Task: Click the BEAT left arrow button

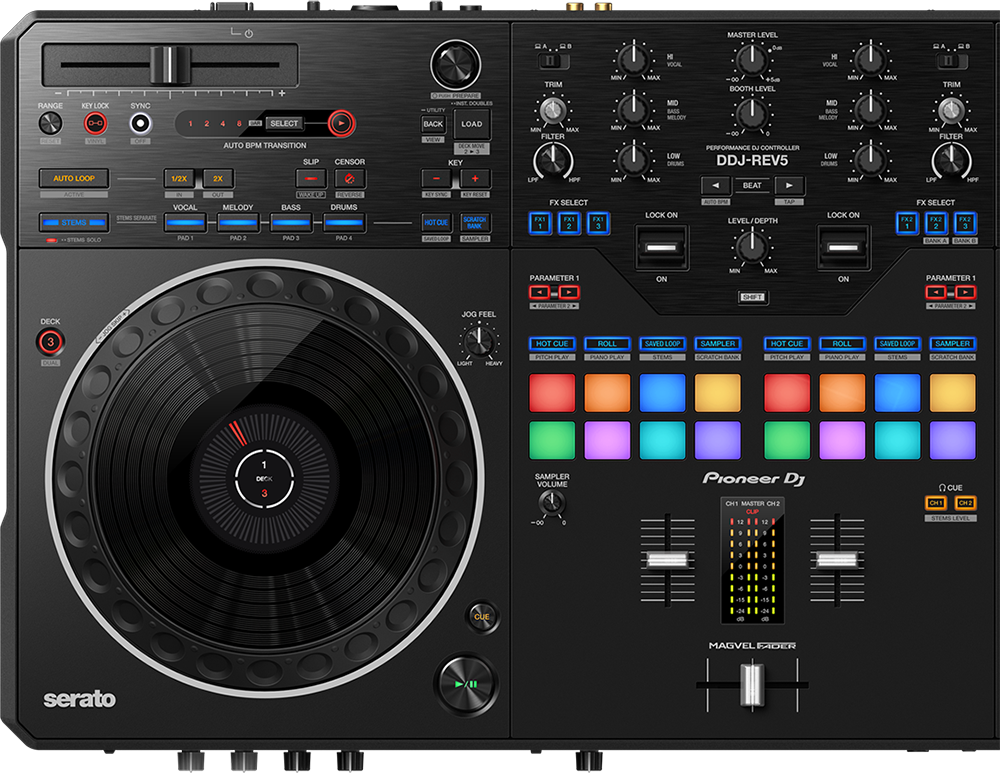Action: (716, 185)
